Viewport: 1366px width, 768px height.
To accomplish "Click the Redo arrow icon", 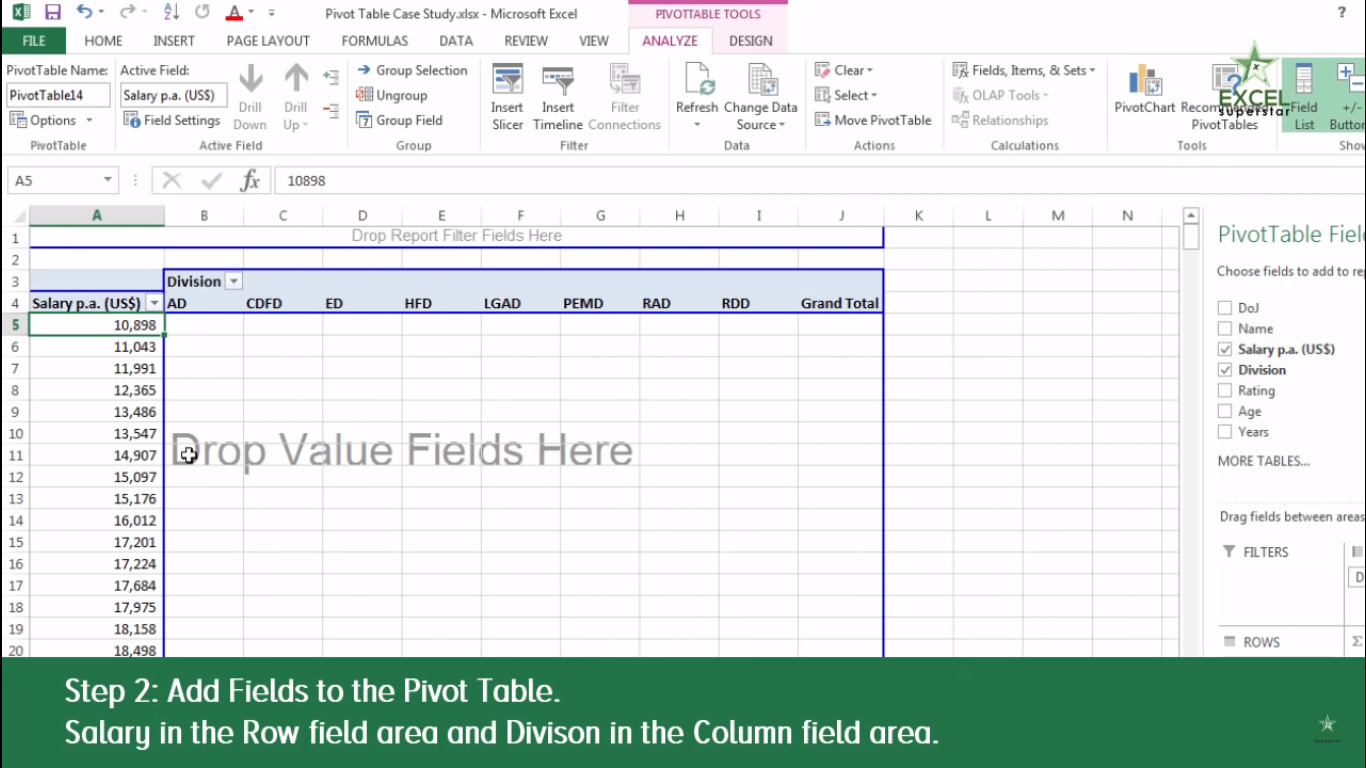I will click(x=127, y=13).
